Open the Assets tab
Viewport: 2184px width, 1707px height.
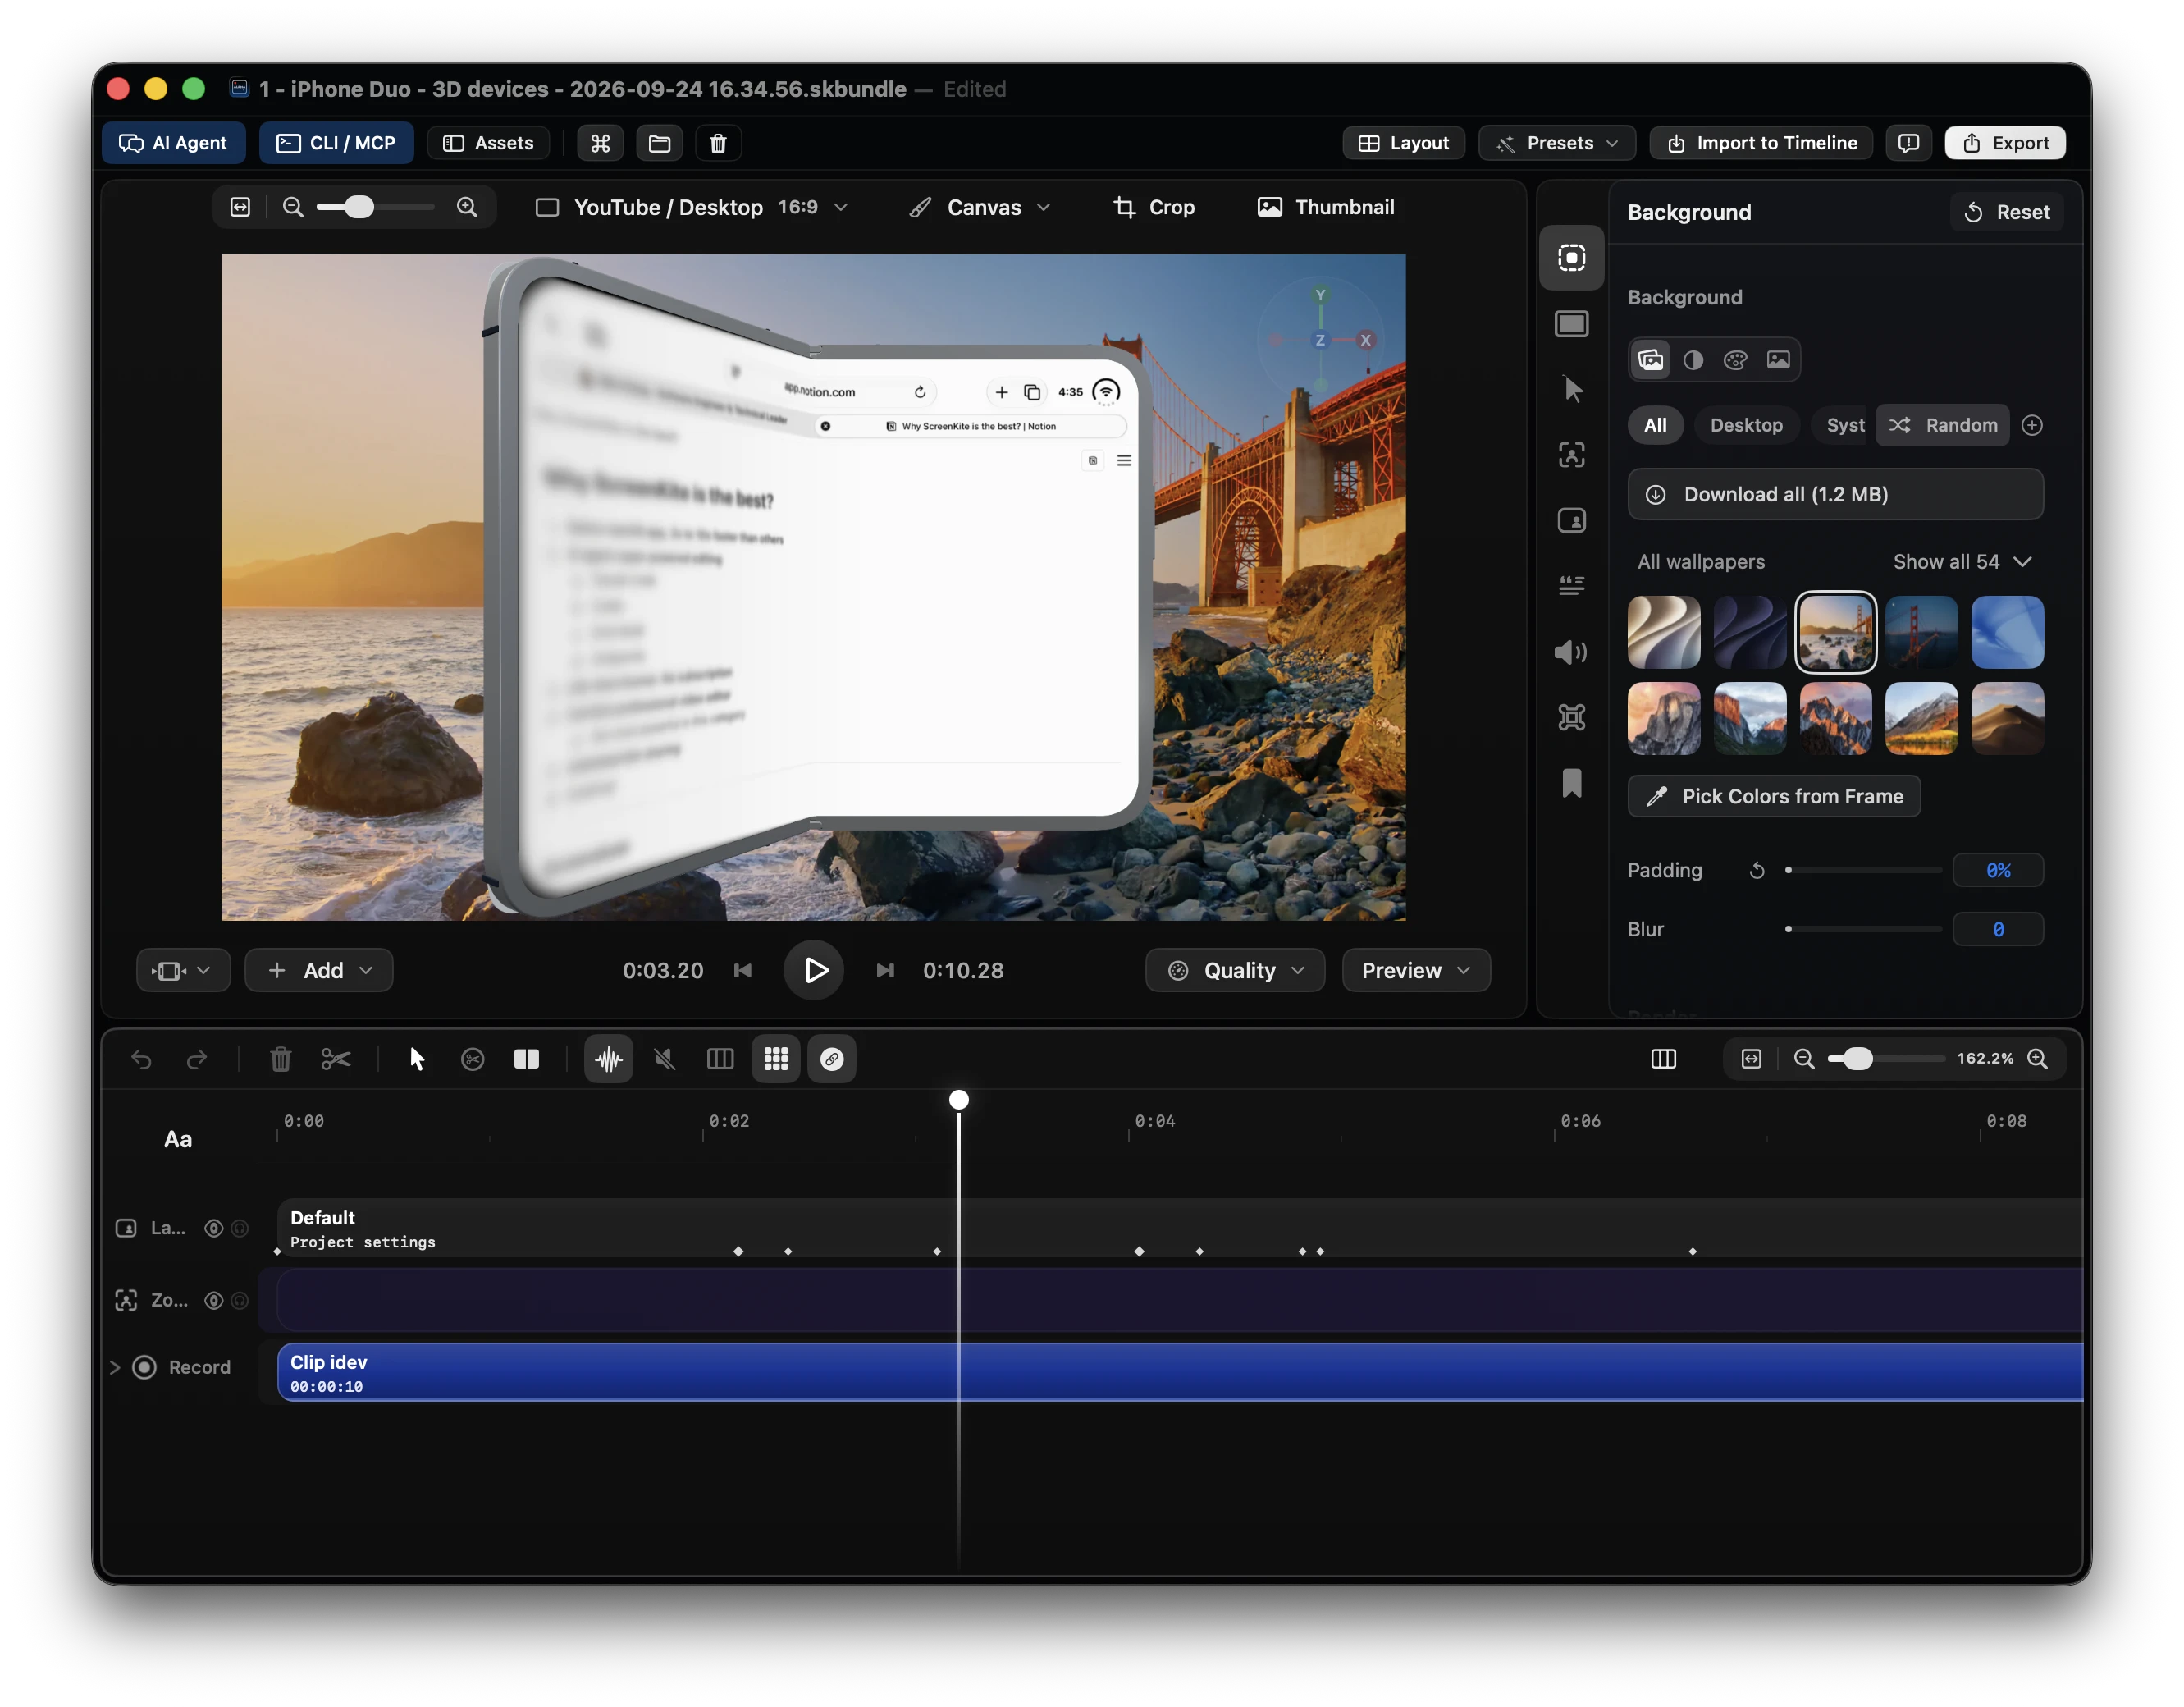(488, 143)
